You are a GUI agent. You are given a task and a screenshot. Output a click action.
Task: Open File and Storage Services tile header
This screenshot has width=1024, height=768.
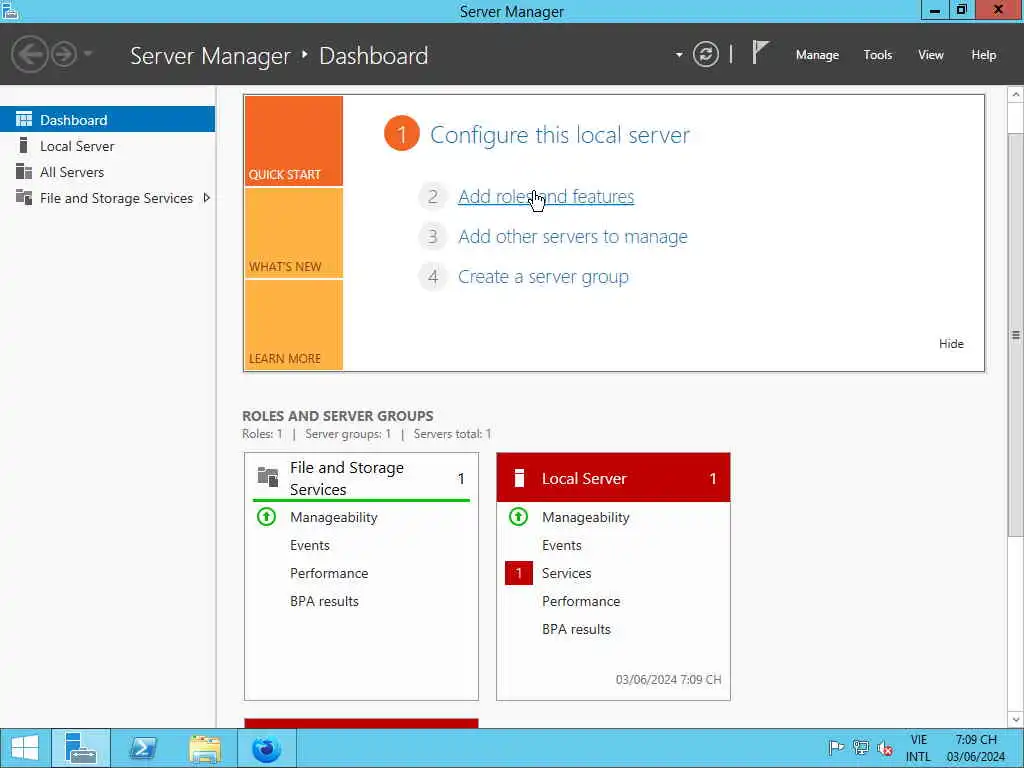pyautogui.click(x=361, y=478)
